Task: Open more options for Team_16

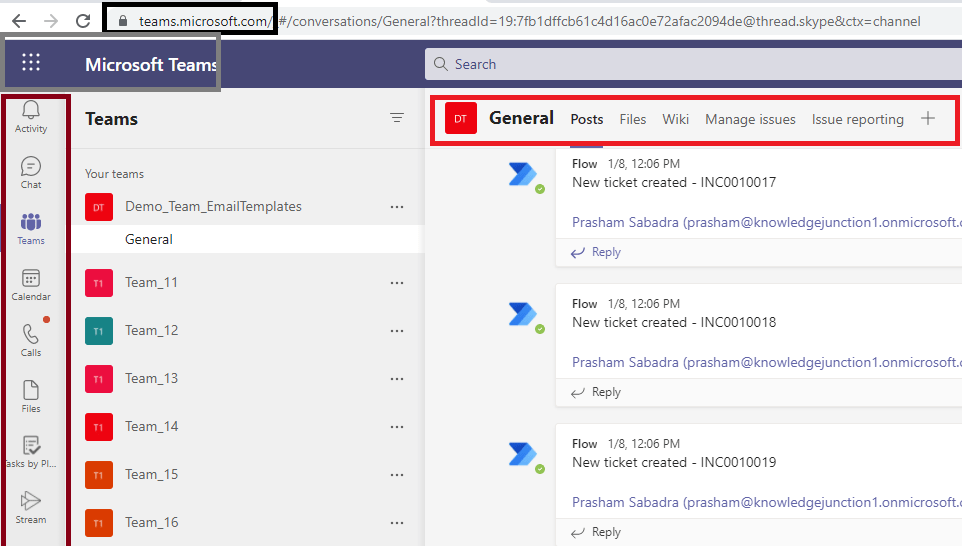Action: click(397, 523)
